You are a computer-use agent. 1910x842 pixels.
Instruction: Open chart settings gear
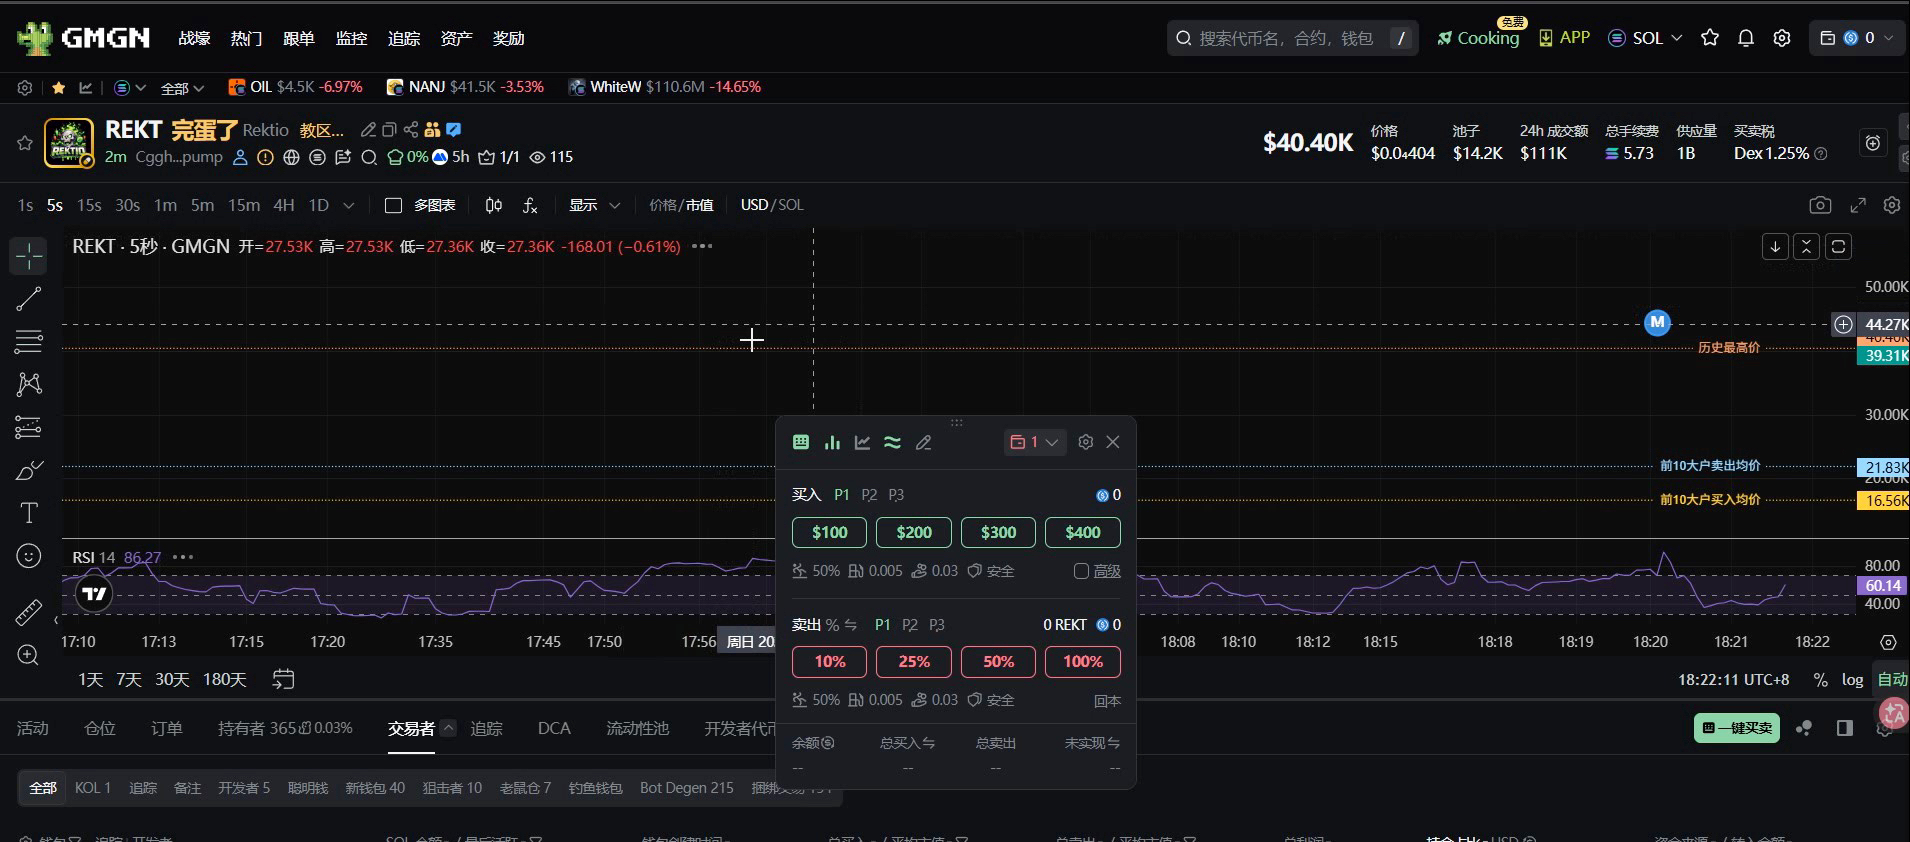[x=1892, y=205]
